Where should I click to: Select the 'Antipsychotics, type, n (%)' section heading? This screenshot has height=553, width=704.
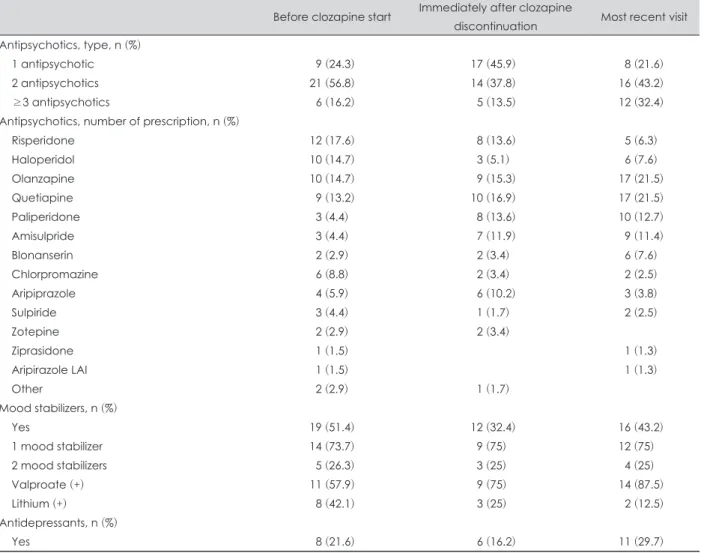coord(70,45)
